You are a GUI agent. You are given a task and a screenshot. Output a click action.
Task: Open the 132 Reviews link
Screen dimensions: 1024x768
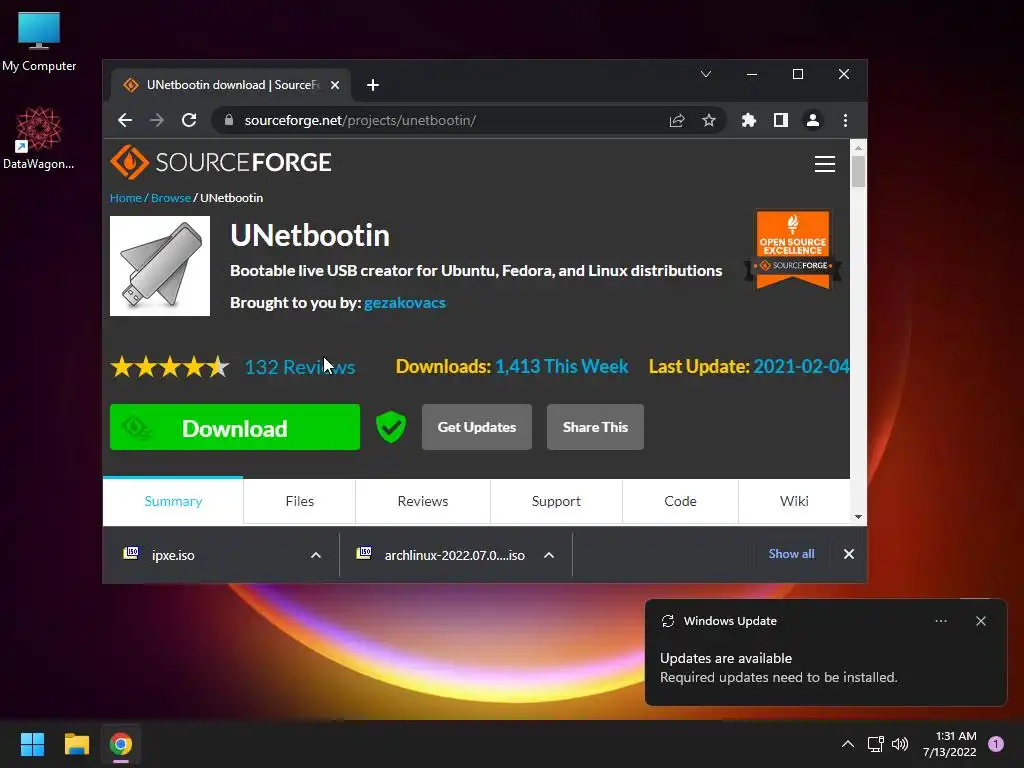[300, 367]
